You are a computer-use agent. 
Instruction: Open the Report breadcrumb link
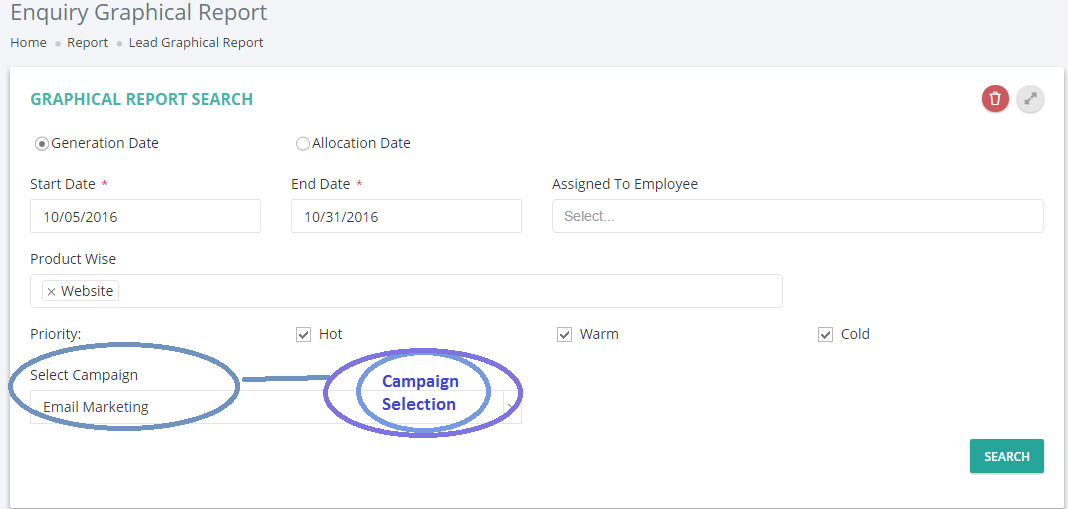pyautogui.click(x=87, y=42)
